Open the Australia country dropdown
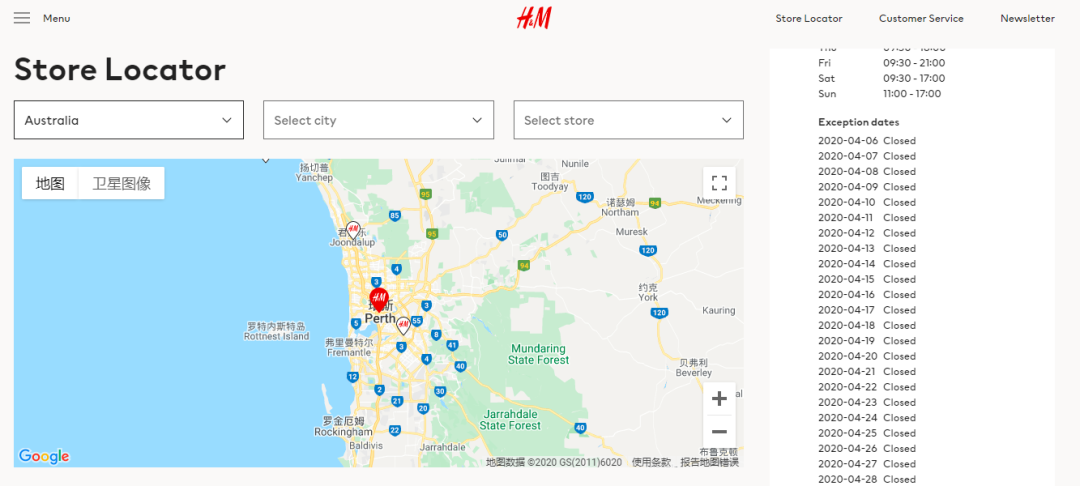This screenshot has width=1080, height=486. coord(129,120)
